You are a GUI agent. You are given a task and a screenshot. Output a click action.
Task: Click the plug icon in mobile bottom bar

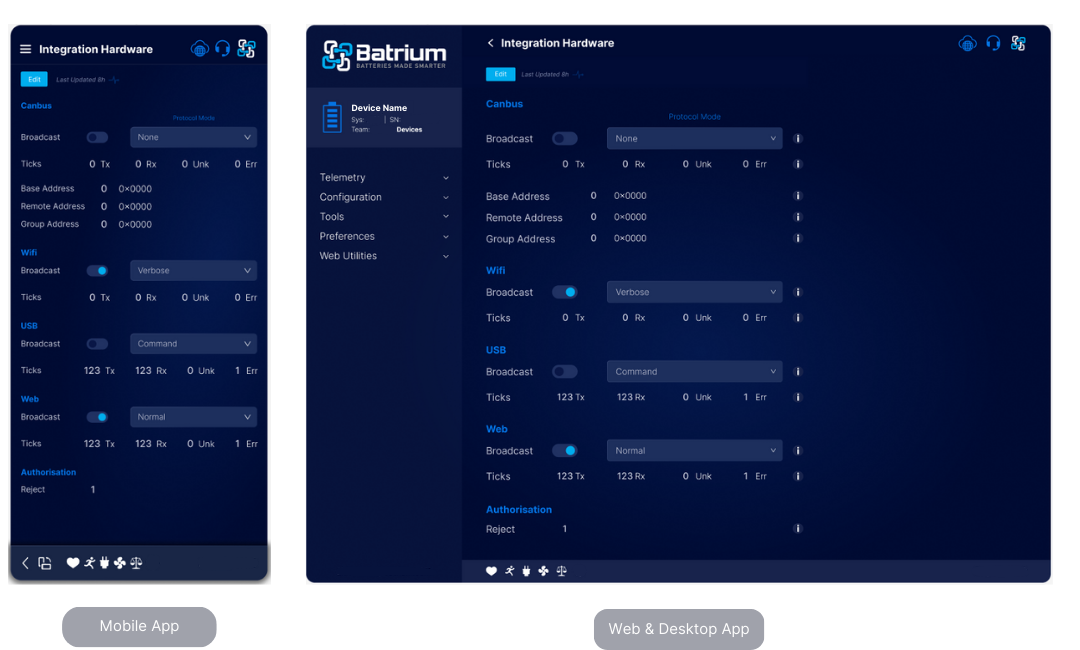pos(104,563)
